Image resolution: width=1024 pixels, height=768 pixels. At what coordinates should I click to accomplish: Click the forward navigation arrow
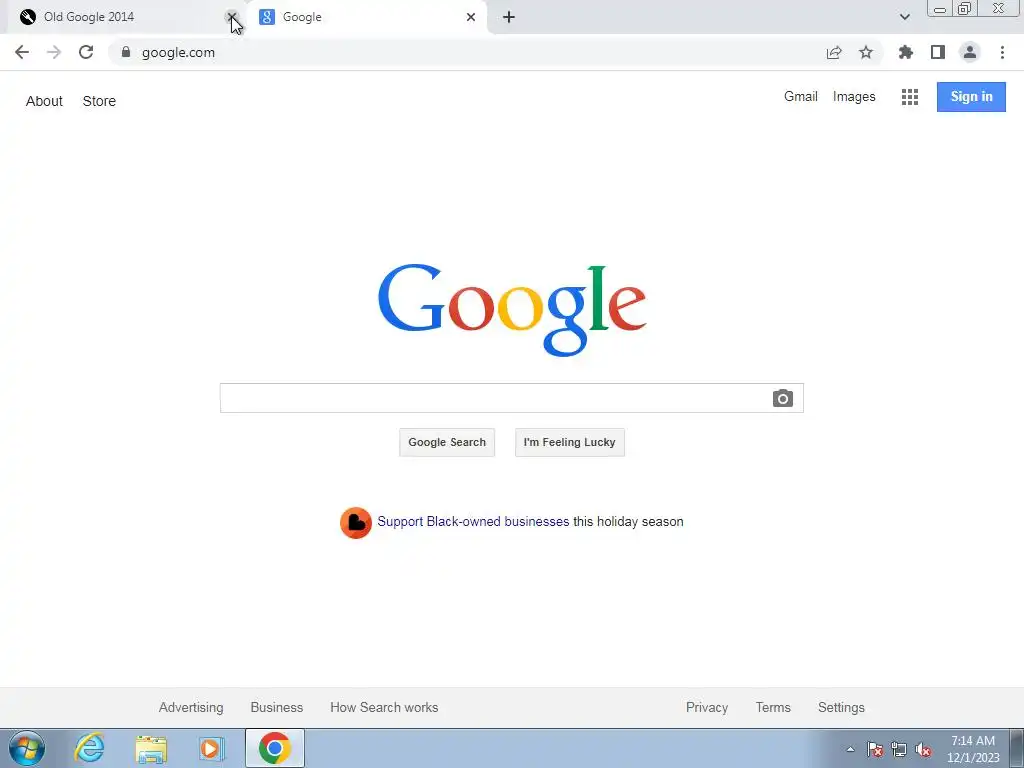tap(54, 52)
